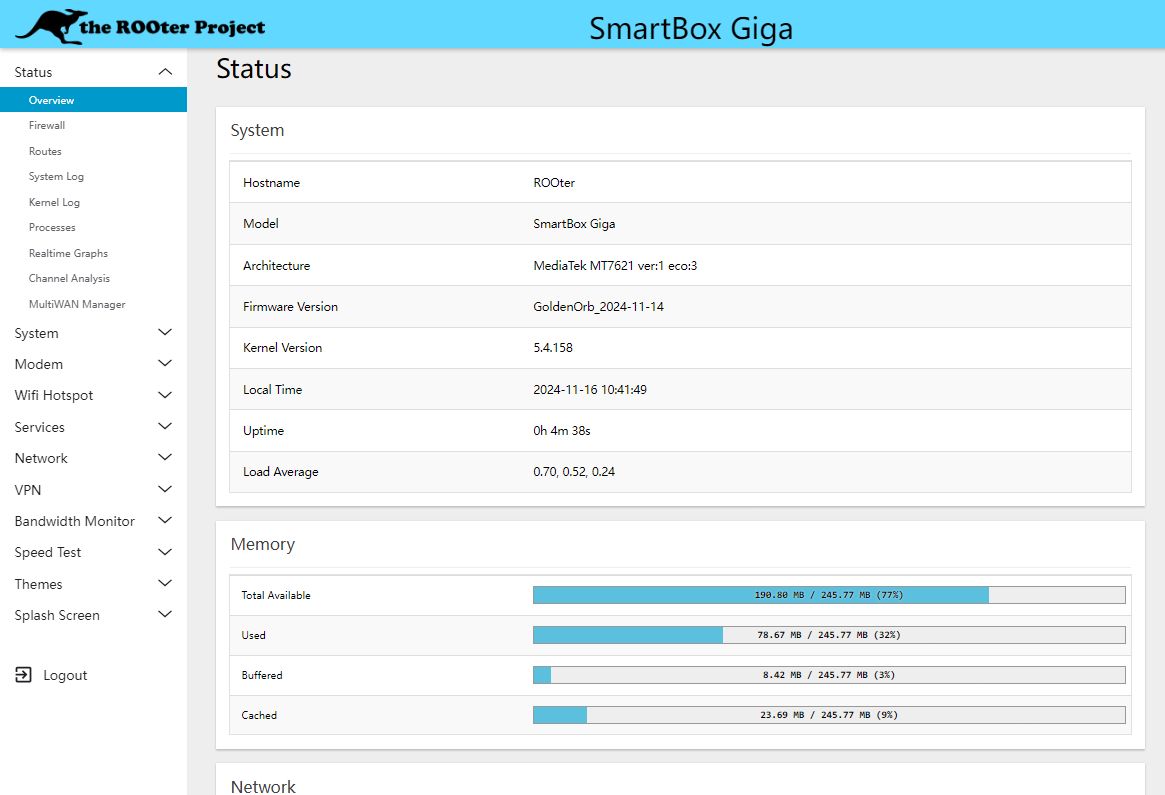Click the Firmware Version row label
Image resolution: width=1165 pixels, height=795 pixels.
click(291, 307)
